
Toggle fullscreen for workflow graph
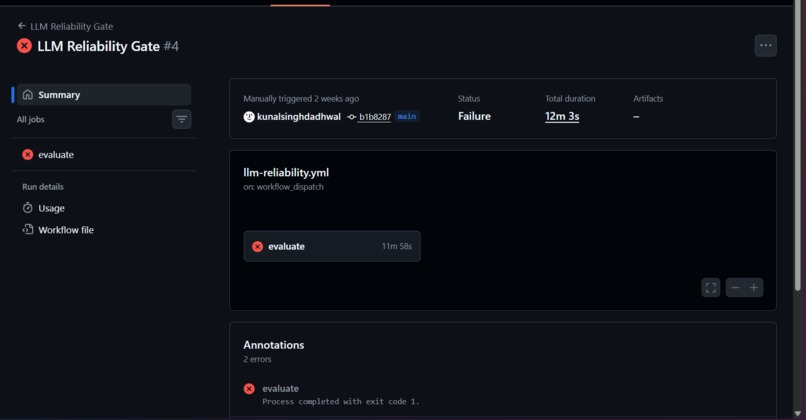710,287
